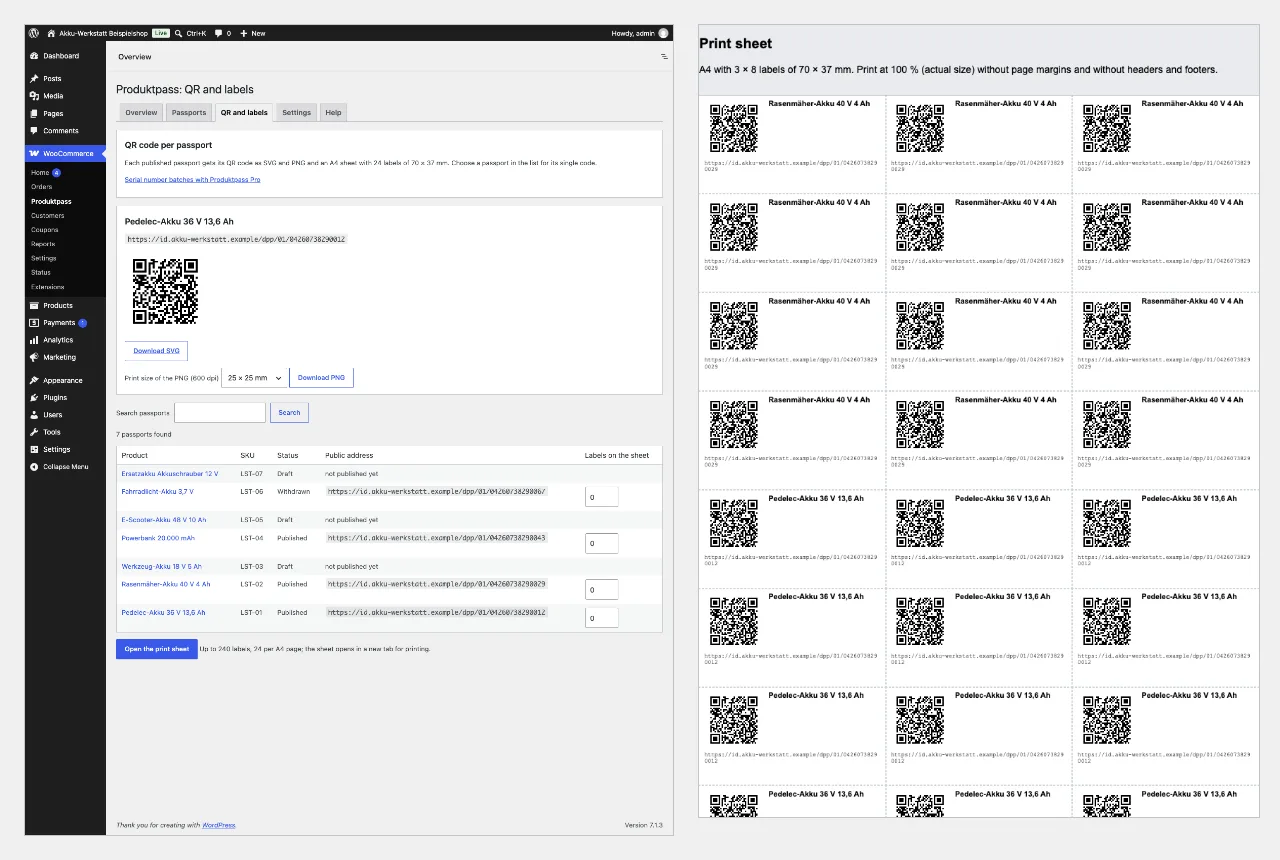Viewport: 1280px width, 860px height.
Task: Open the activity panel icon beside Overview
Action: pyautogui.click(x=664, y=57)
